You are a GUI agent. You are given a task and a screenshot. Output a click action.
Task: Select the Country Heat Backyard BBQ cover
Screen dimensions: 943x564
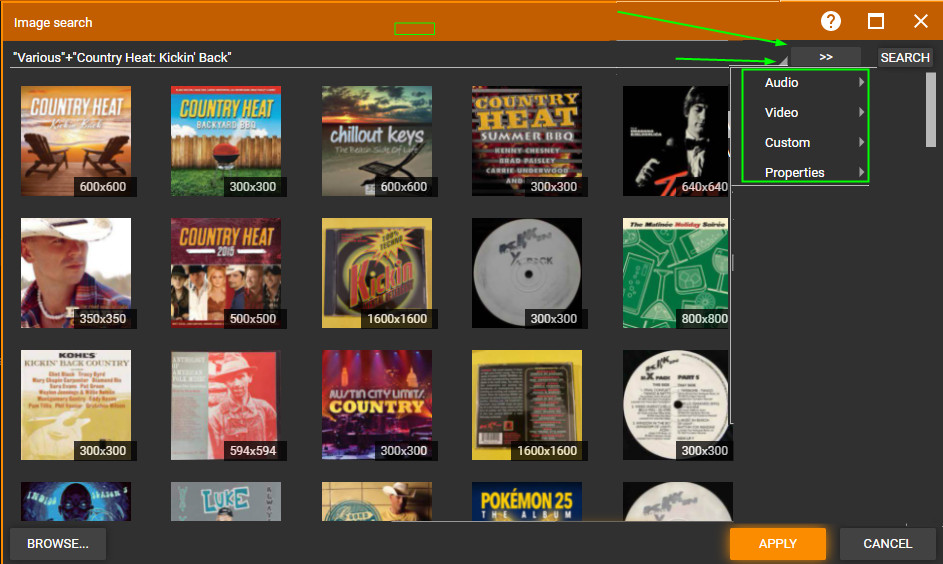[226, 140]
